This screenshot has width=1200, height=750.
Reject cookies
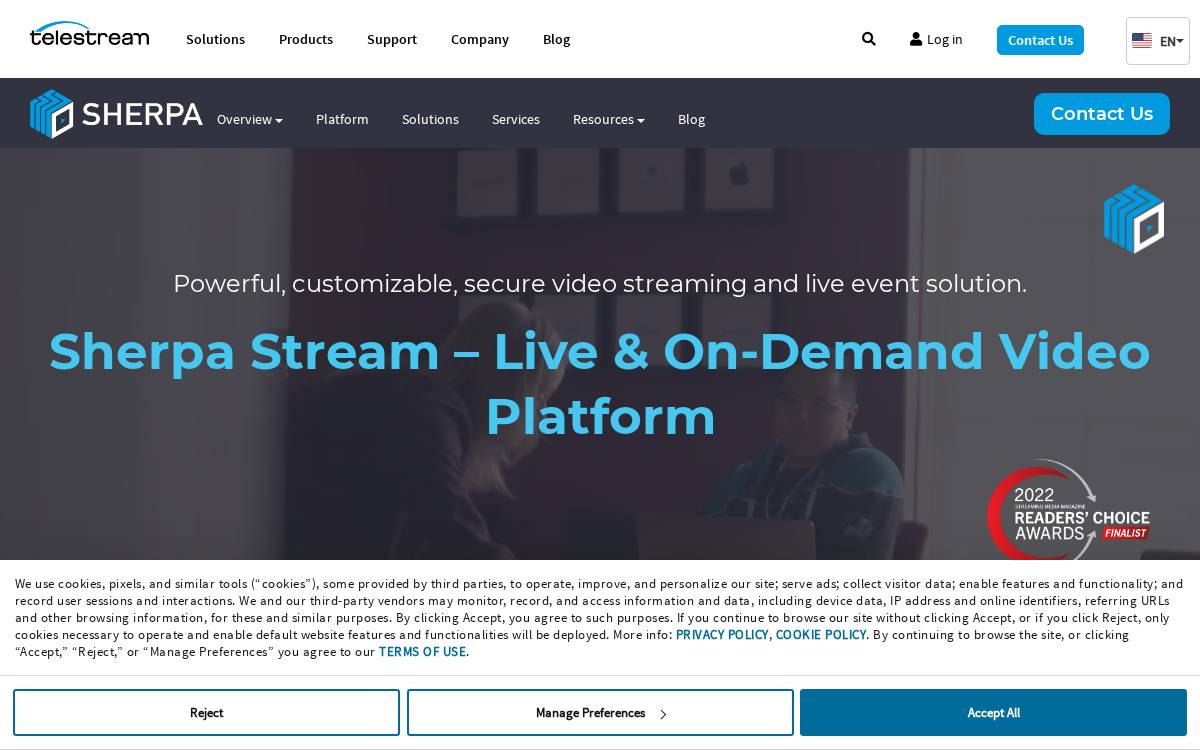pos(206,713)
